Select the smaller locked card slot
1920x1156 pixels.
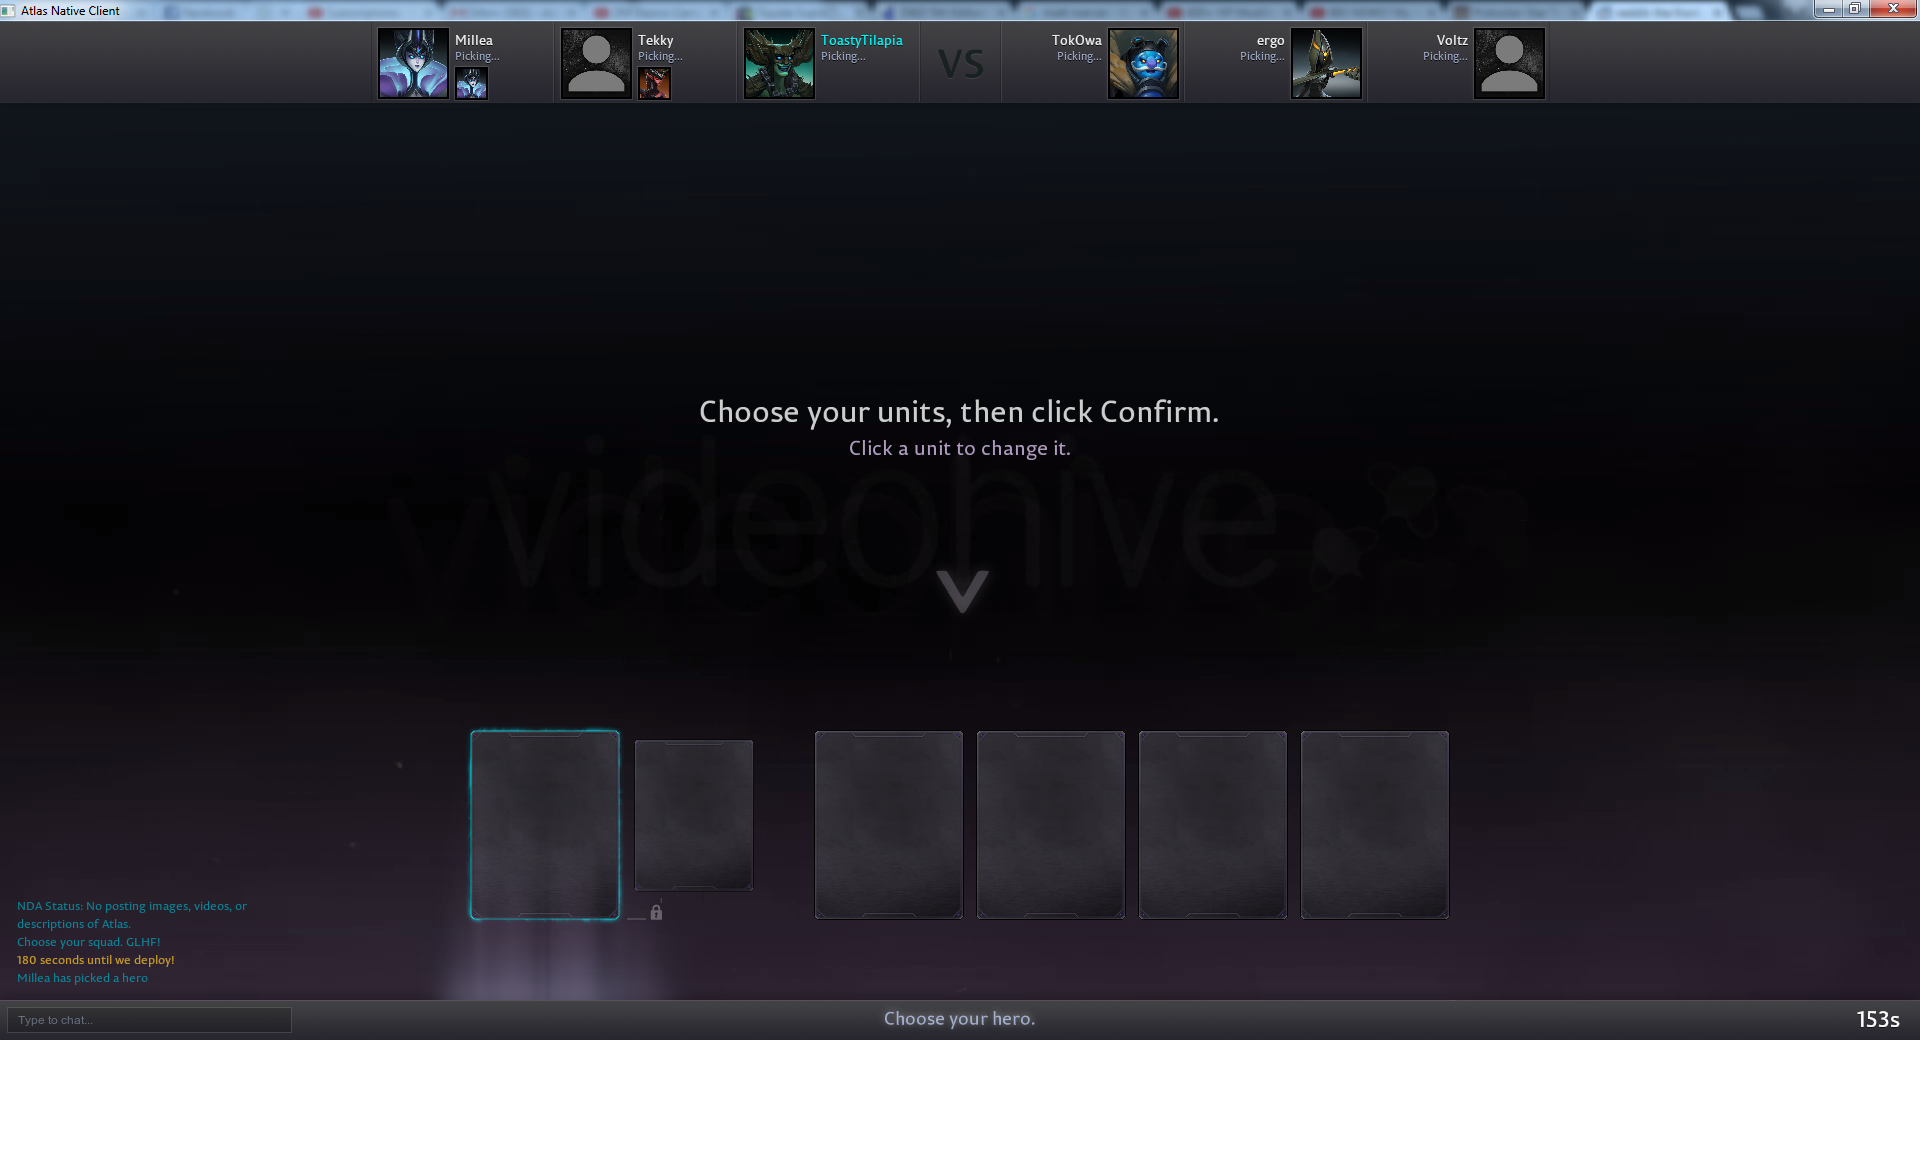(x=693, y=814)
